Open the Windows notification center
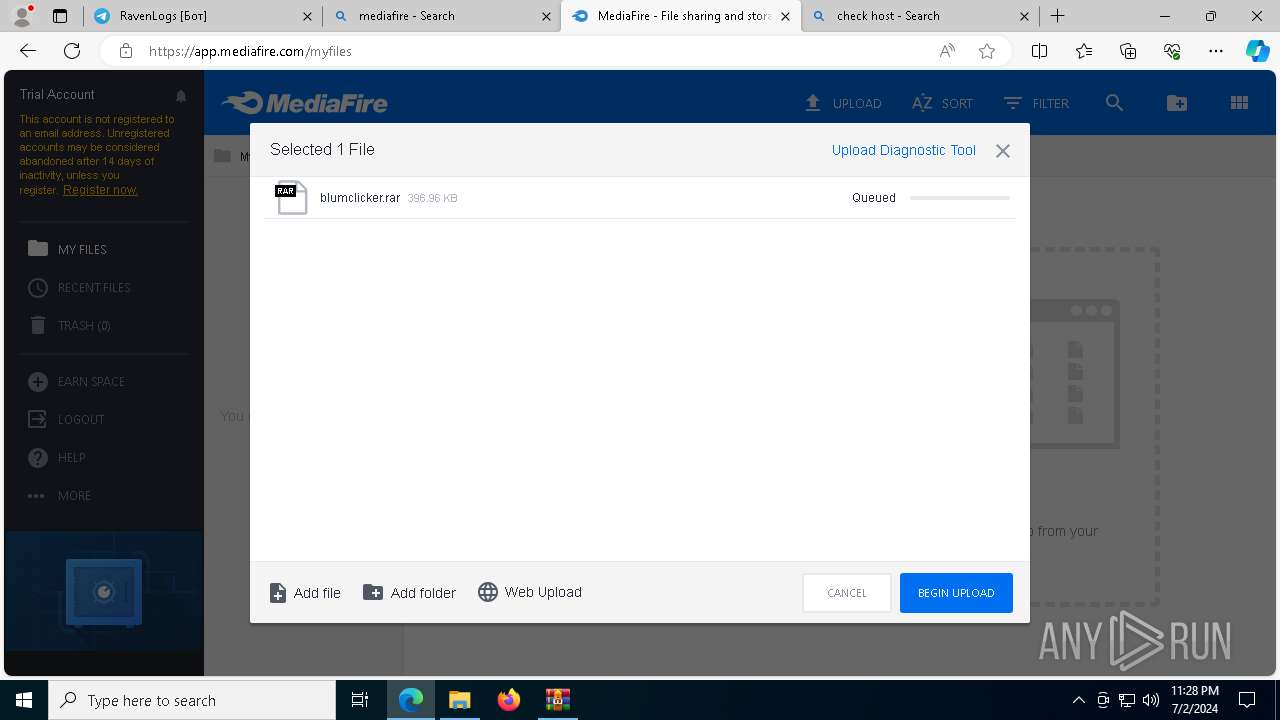The image size is (1280, 720). tap(1247, 700)
